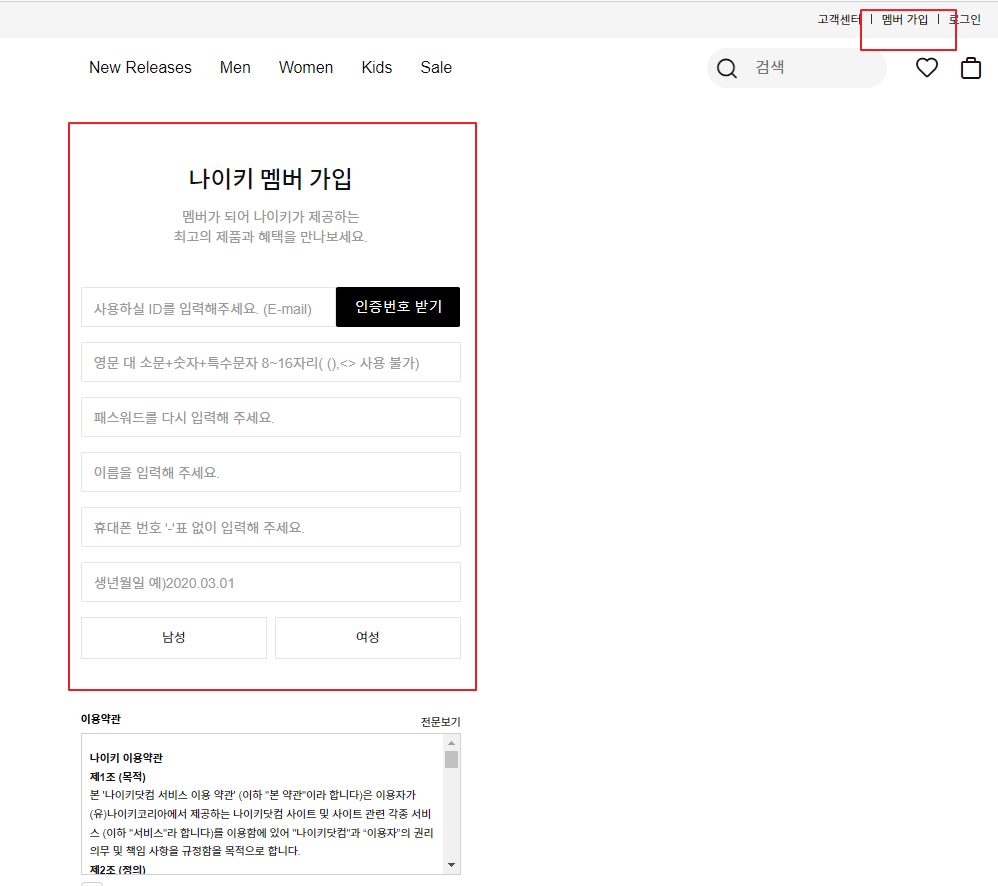
Task: Go to 고객센터 customer center link
Action: tap(839, 20)
